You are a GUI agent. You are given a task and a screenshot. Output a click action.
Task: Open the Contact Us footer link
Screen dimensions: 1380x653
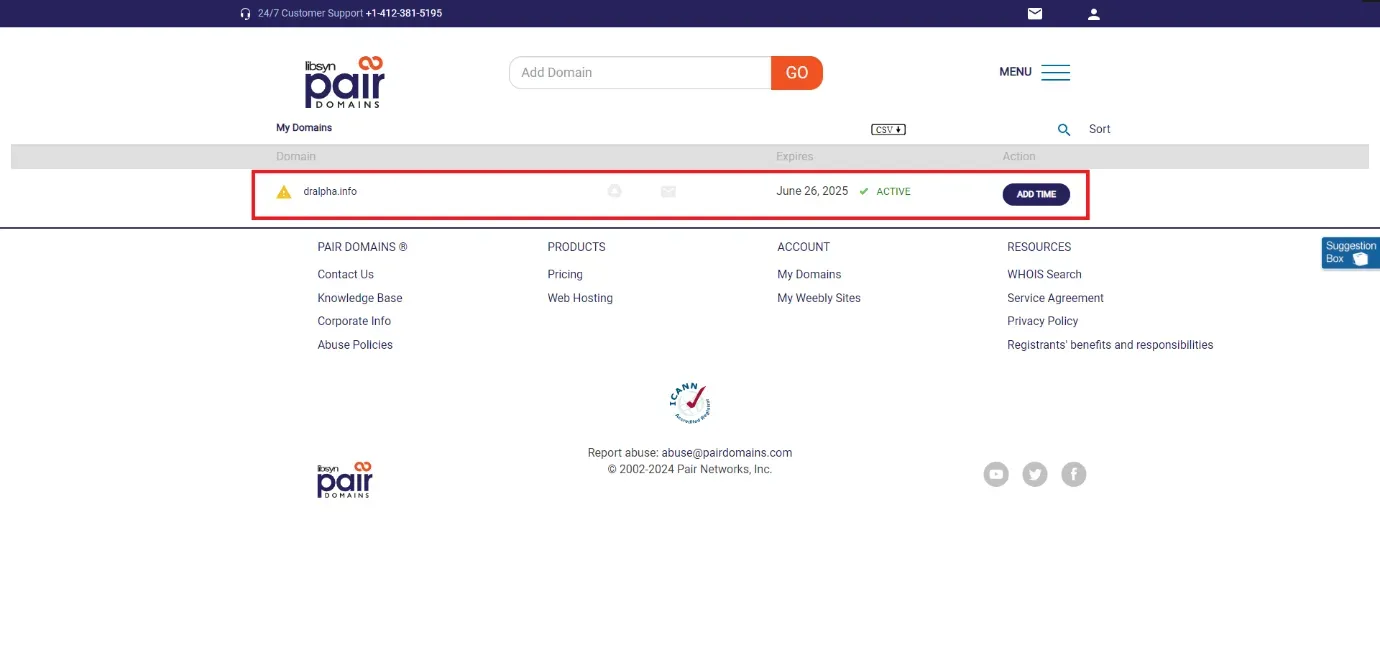click(x=346, y=275)
